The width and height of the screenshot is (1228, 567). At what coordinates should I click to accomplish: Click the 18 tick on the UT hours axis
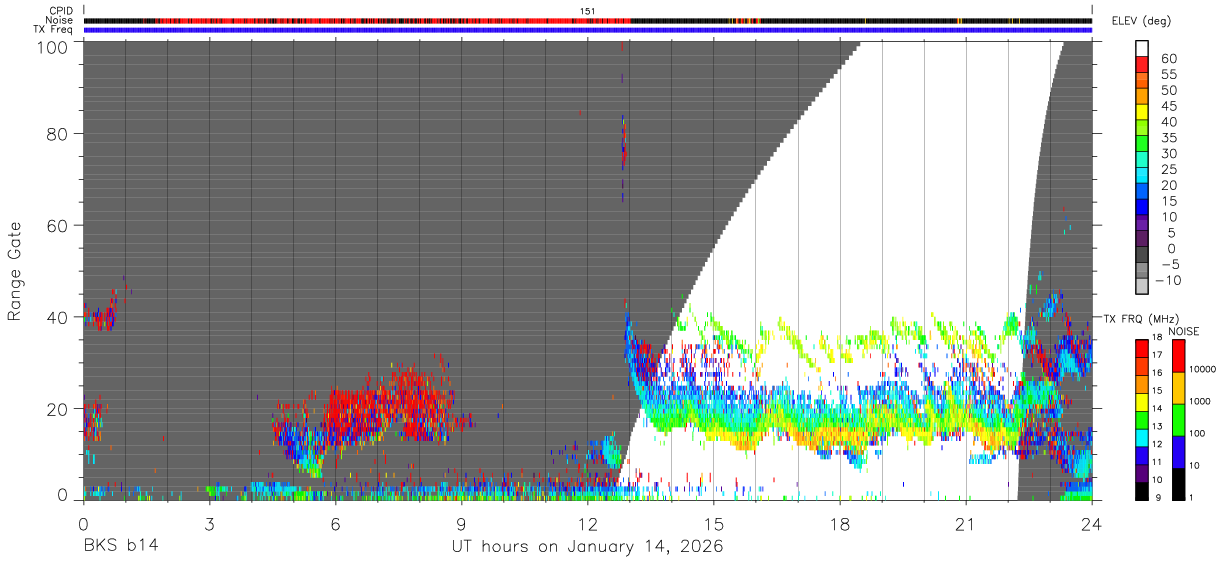[839, 524]
